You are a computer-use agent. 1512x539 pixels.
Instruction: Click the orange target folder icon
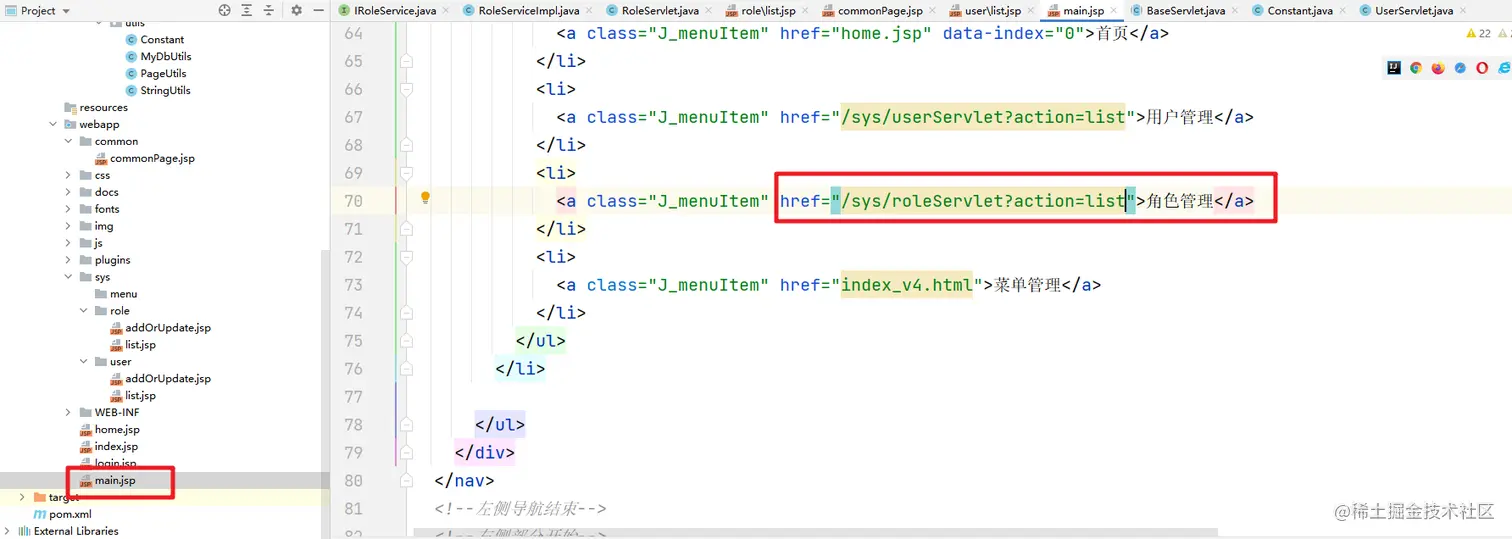tap(40, 497)
